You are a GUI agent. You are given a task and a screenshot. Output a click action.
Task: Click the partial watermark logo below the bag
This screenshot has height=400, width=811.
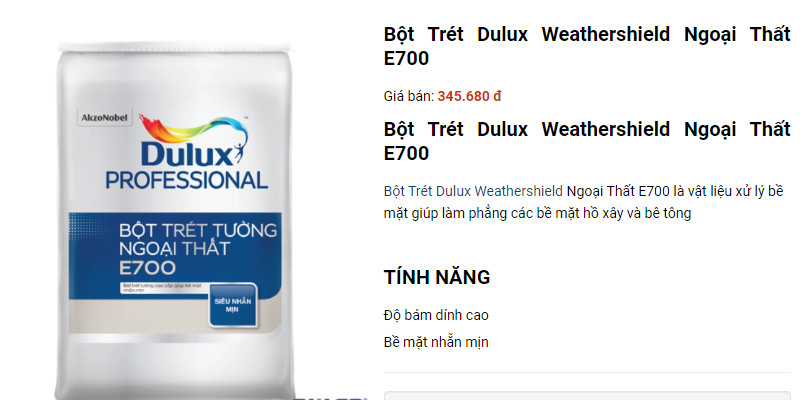coord(329,398)
